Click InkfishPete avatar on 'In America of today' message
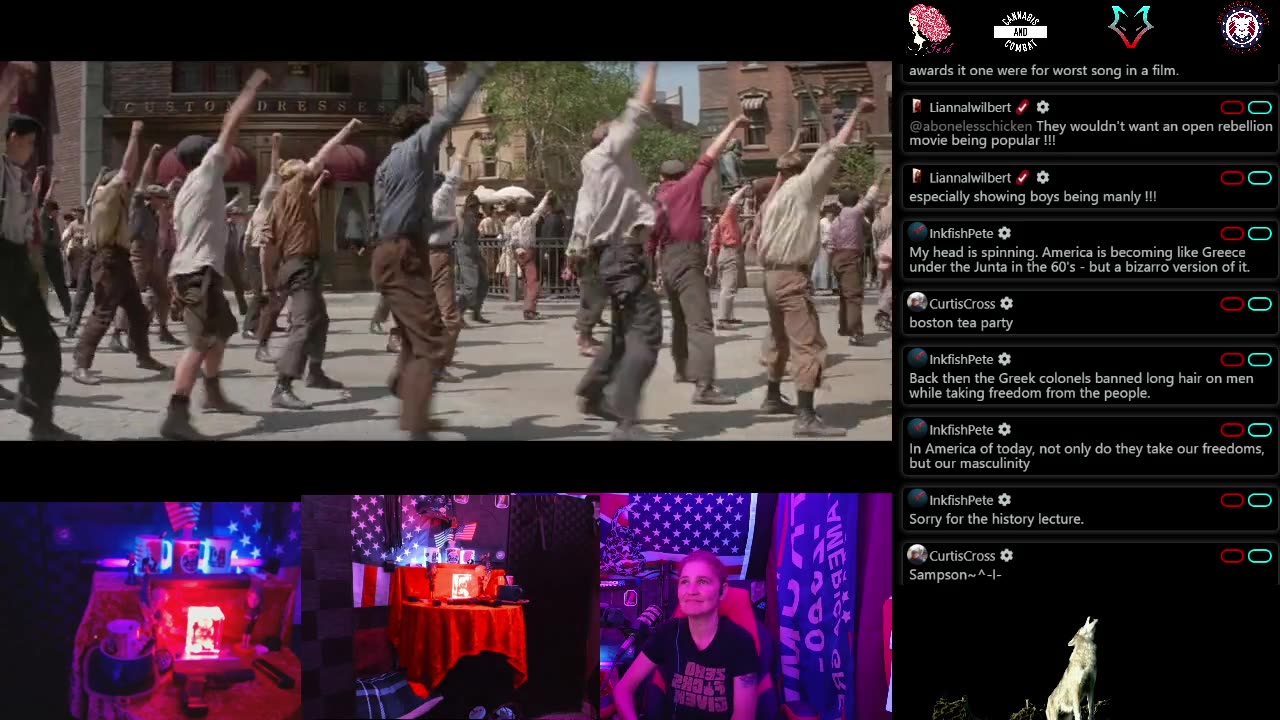 [x=917, y=428]
